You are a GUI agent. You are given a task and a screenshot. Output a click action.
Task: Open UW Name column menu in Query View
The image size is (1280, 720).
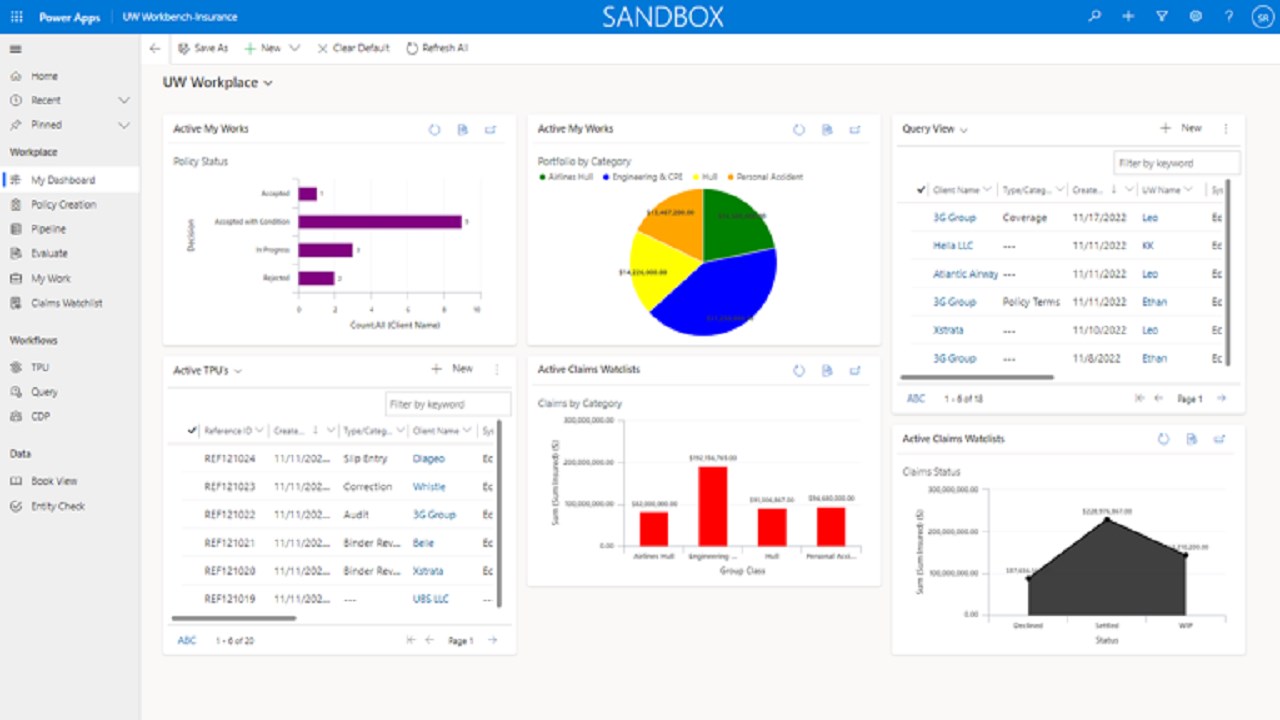1189,189
